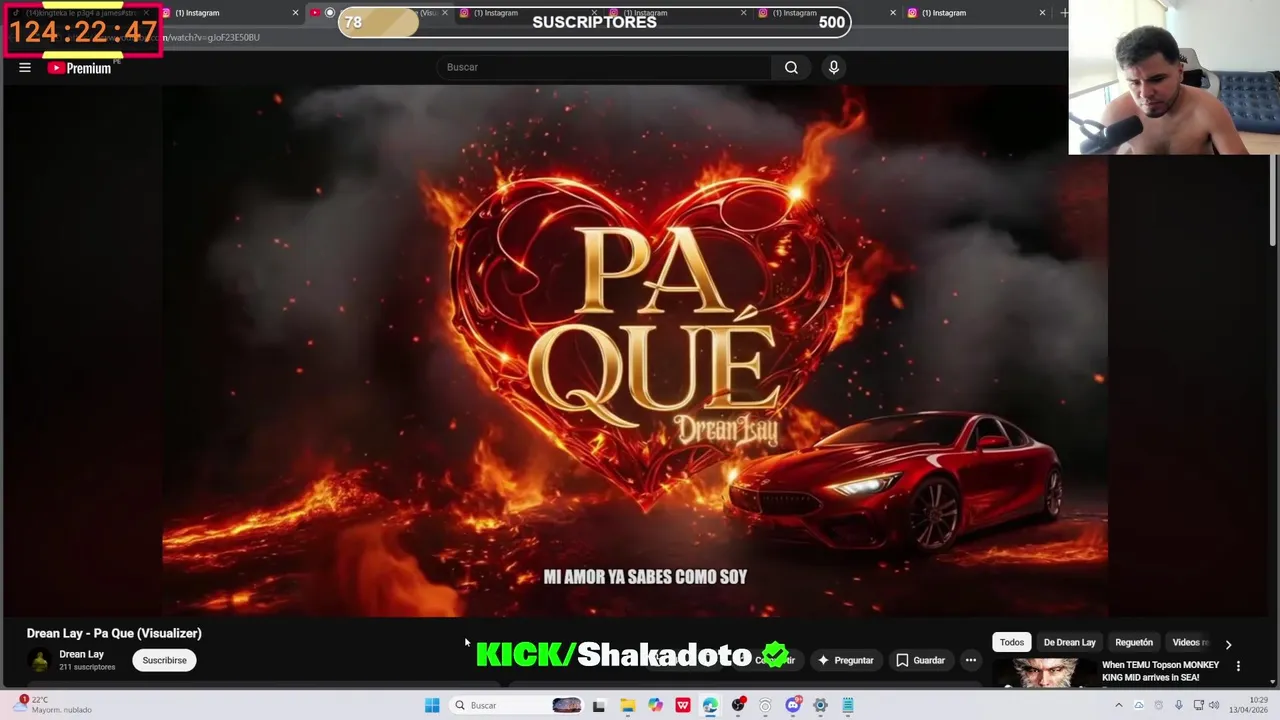Open the Drean Lay channel name link
The height and width of the screenshot is (720, 1280).
click(x=81, y=654)
